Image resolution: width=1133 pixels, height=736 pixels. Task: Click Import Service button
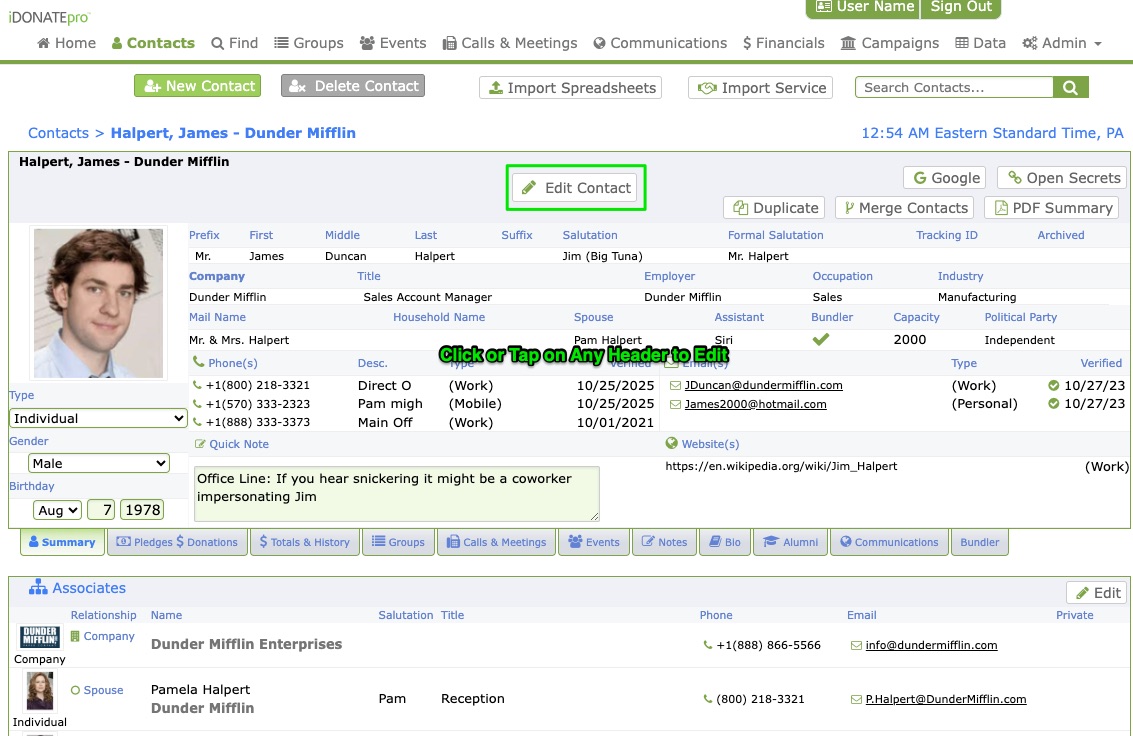(x=760, y=87)
